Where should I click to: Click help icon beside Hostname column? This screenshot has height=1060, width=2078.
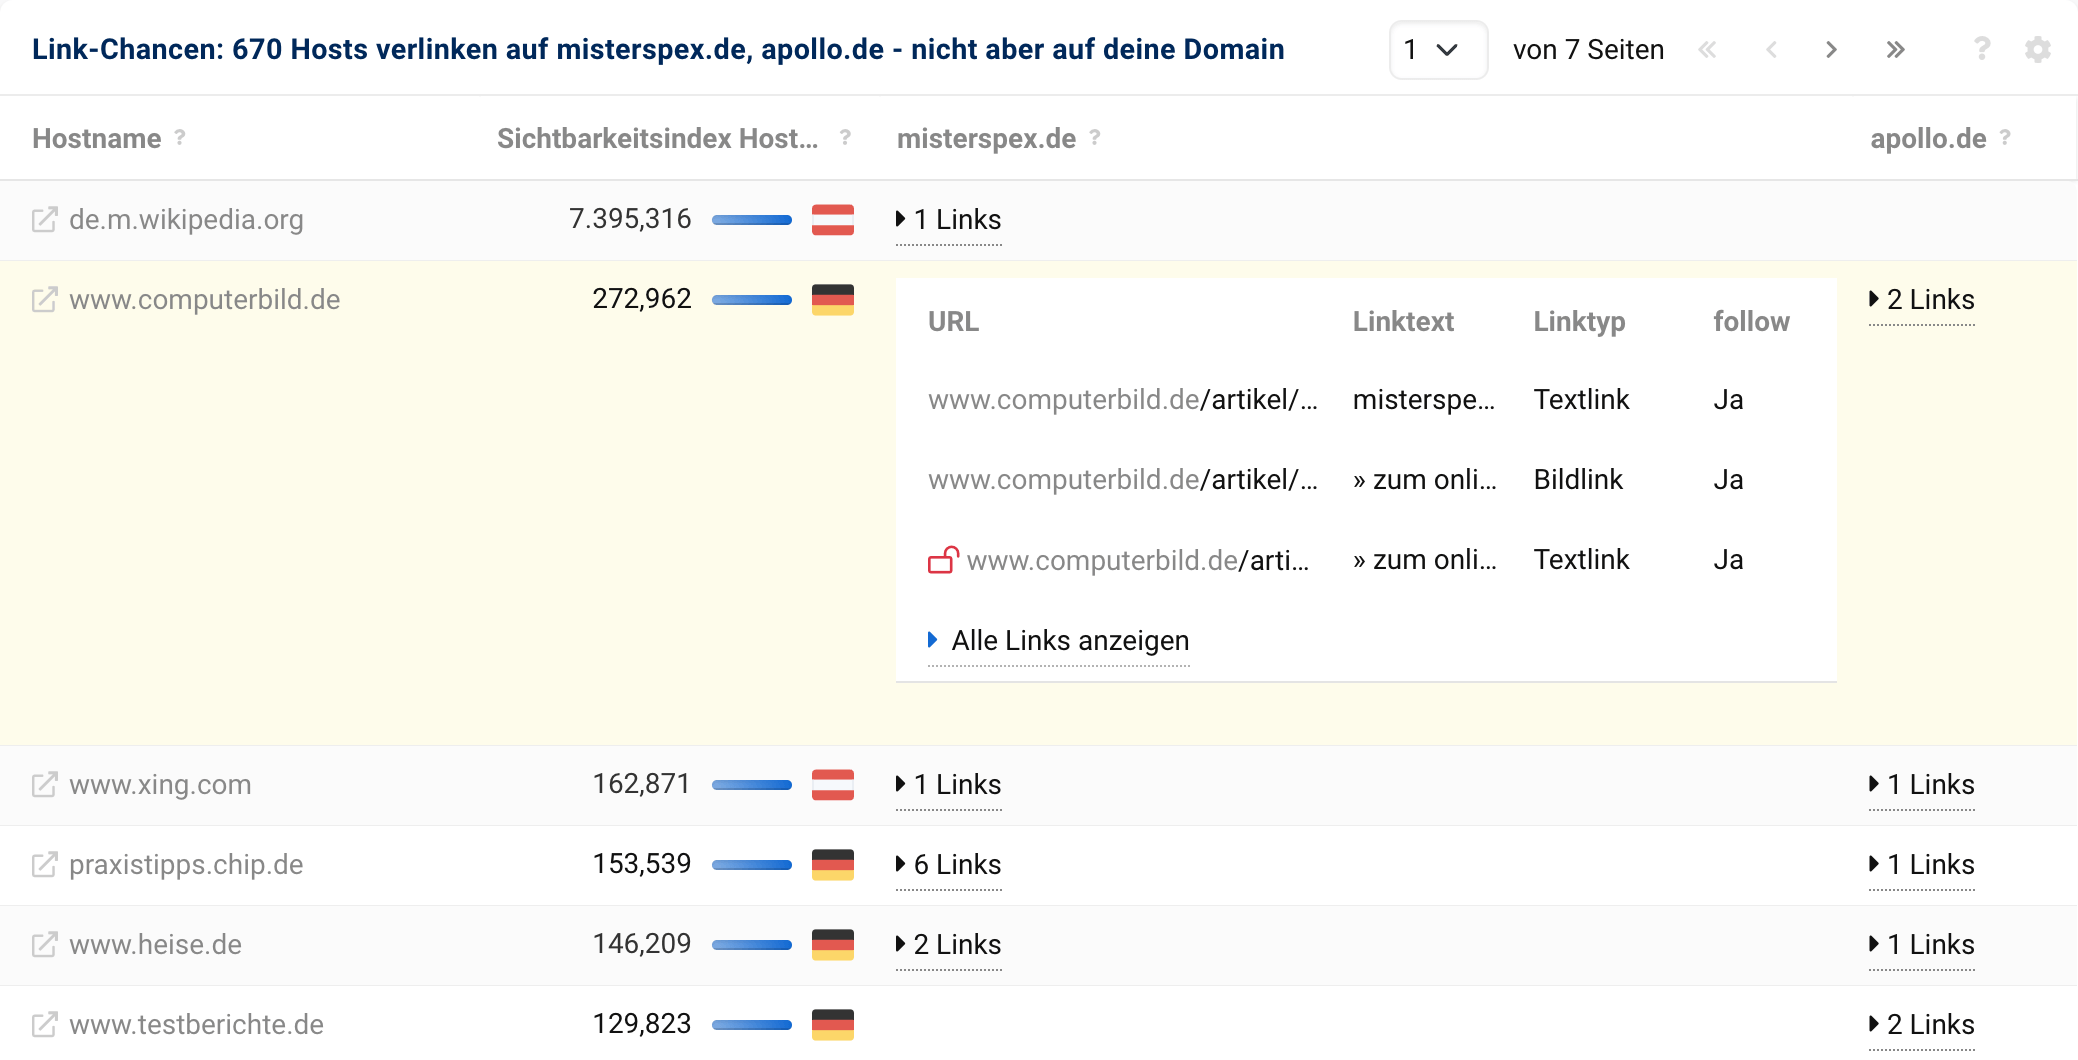[180, 138]
